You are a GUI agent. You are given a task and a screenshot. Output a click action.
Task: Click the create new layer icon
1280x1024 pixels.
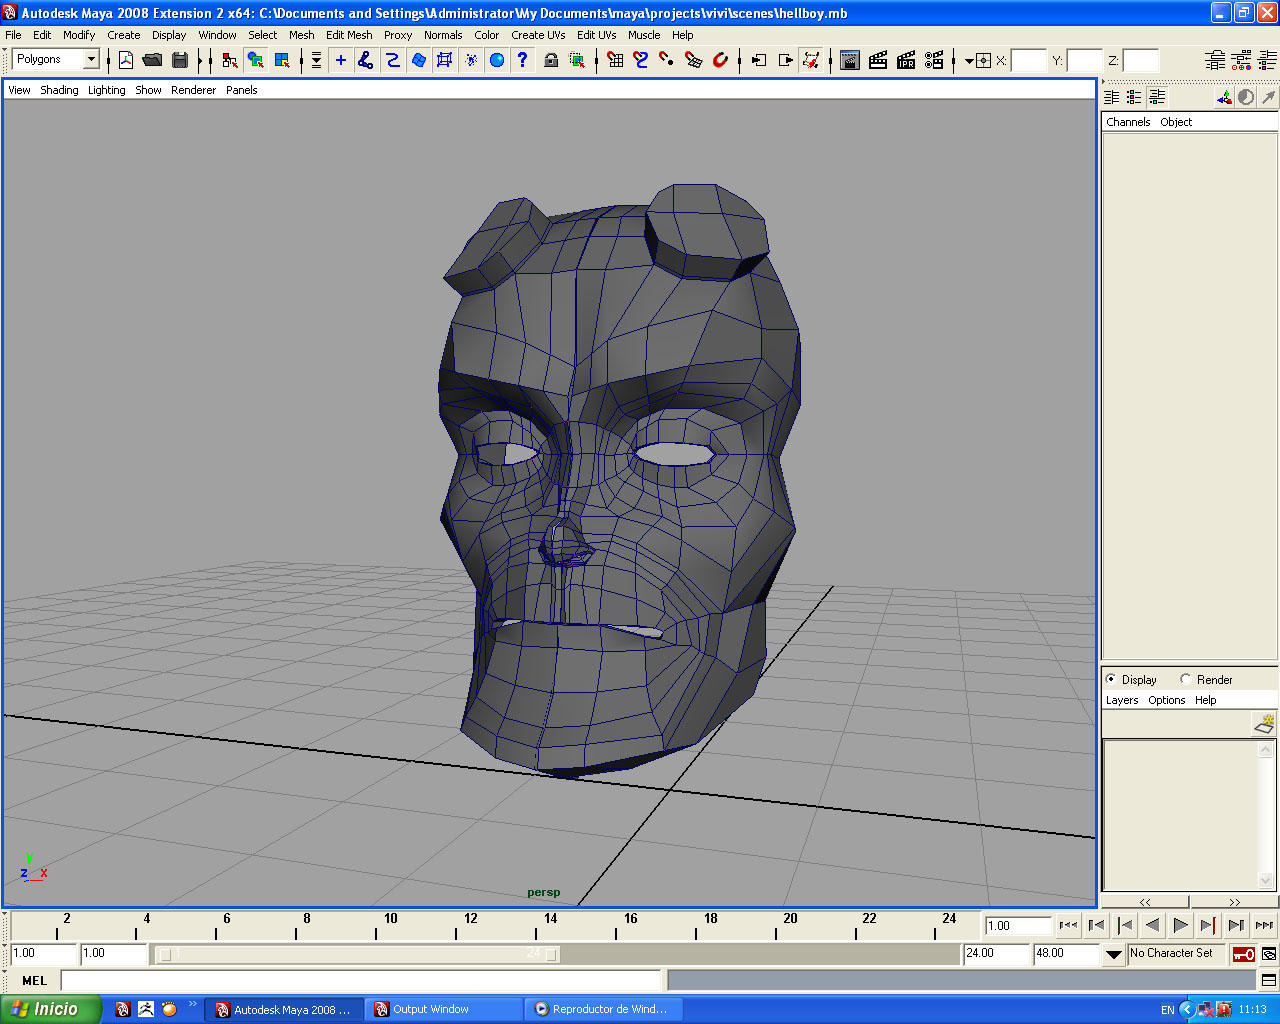pyautogui.click(x=1264, y=723)
